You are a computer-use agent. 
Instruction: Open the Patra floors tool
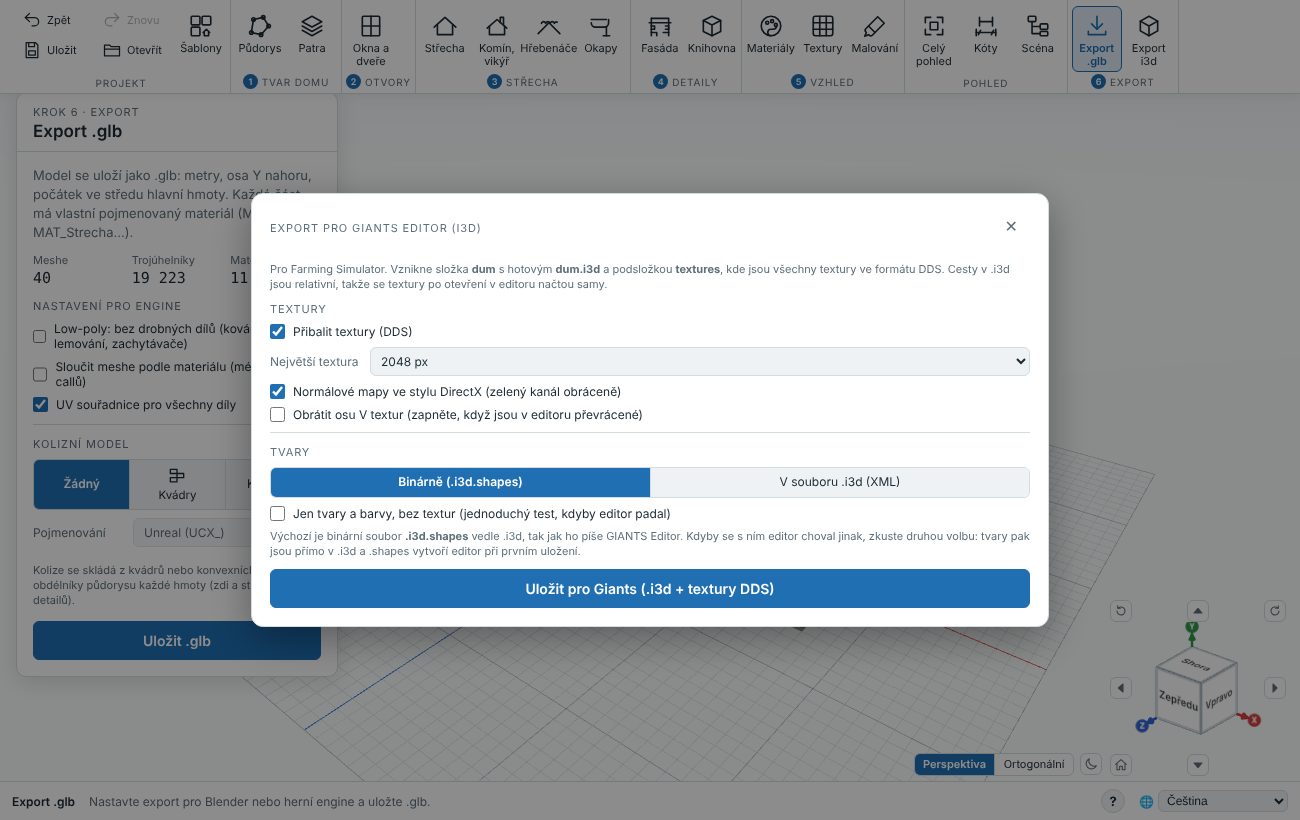click(312, 34)
